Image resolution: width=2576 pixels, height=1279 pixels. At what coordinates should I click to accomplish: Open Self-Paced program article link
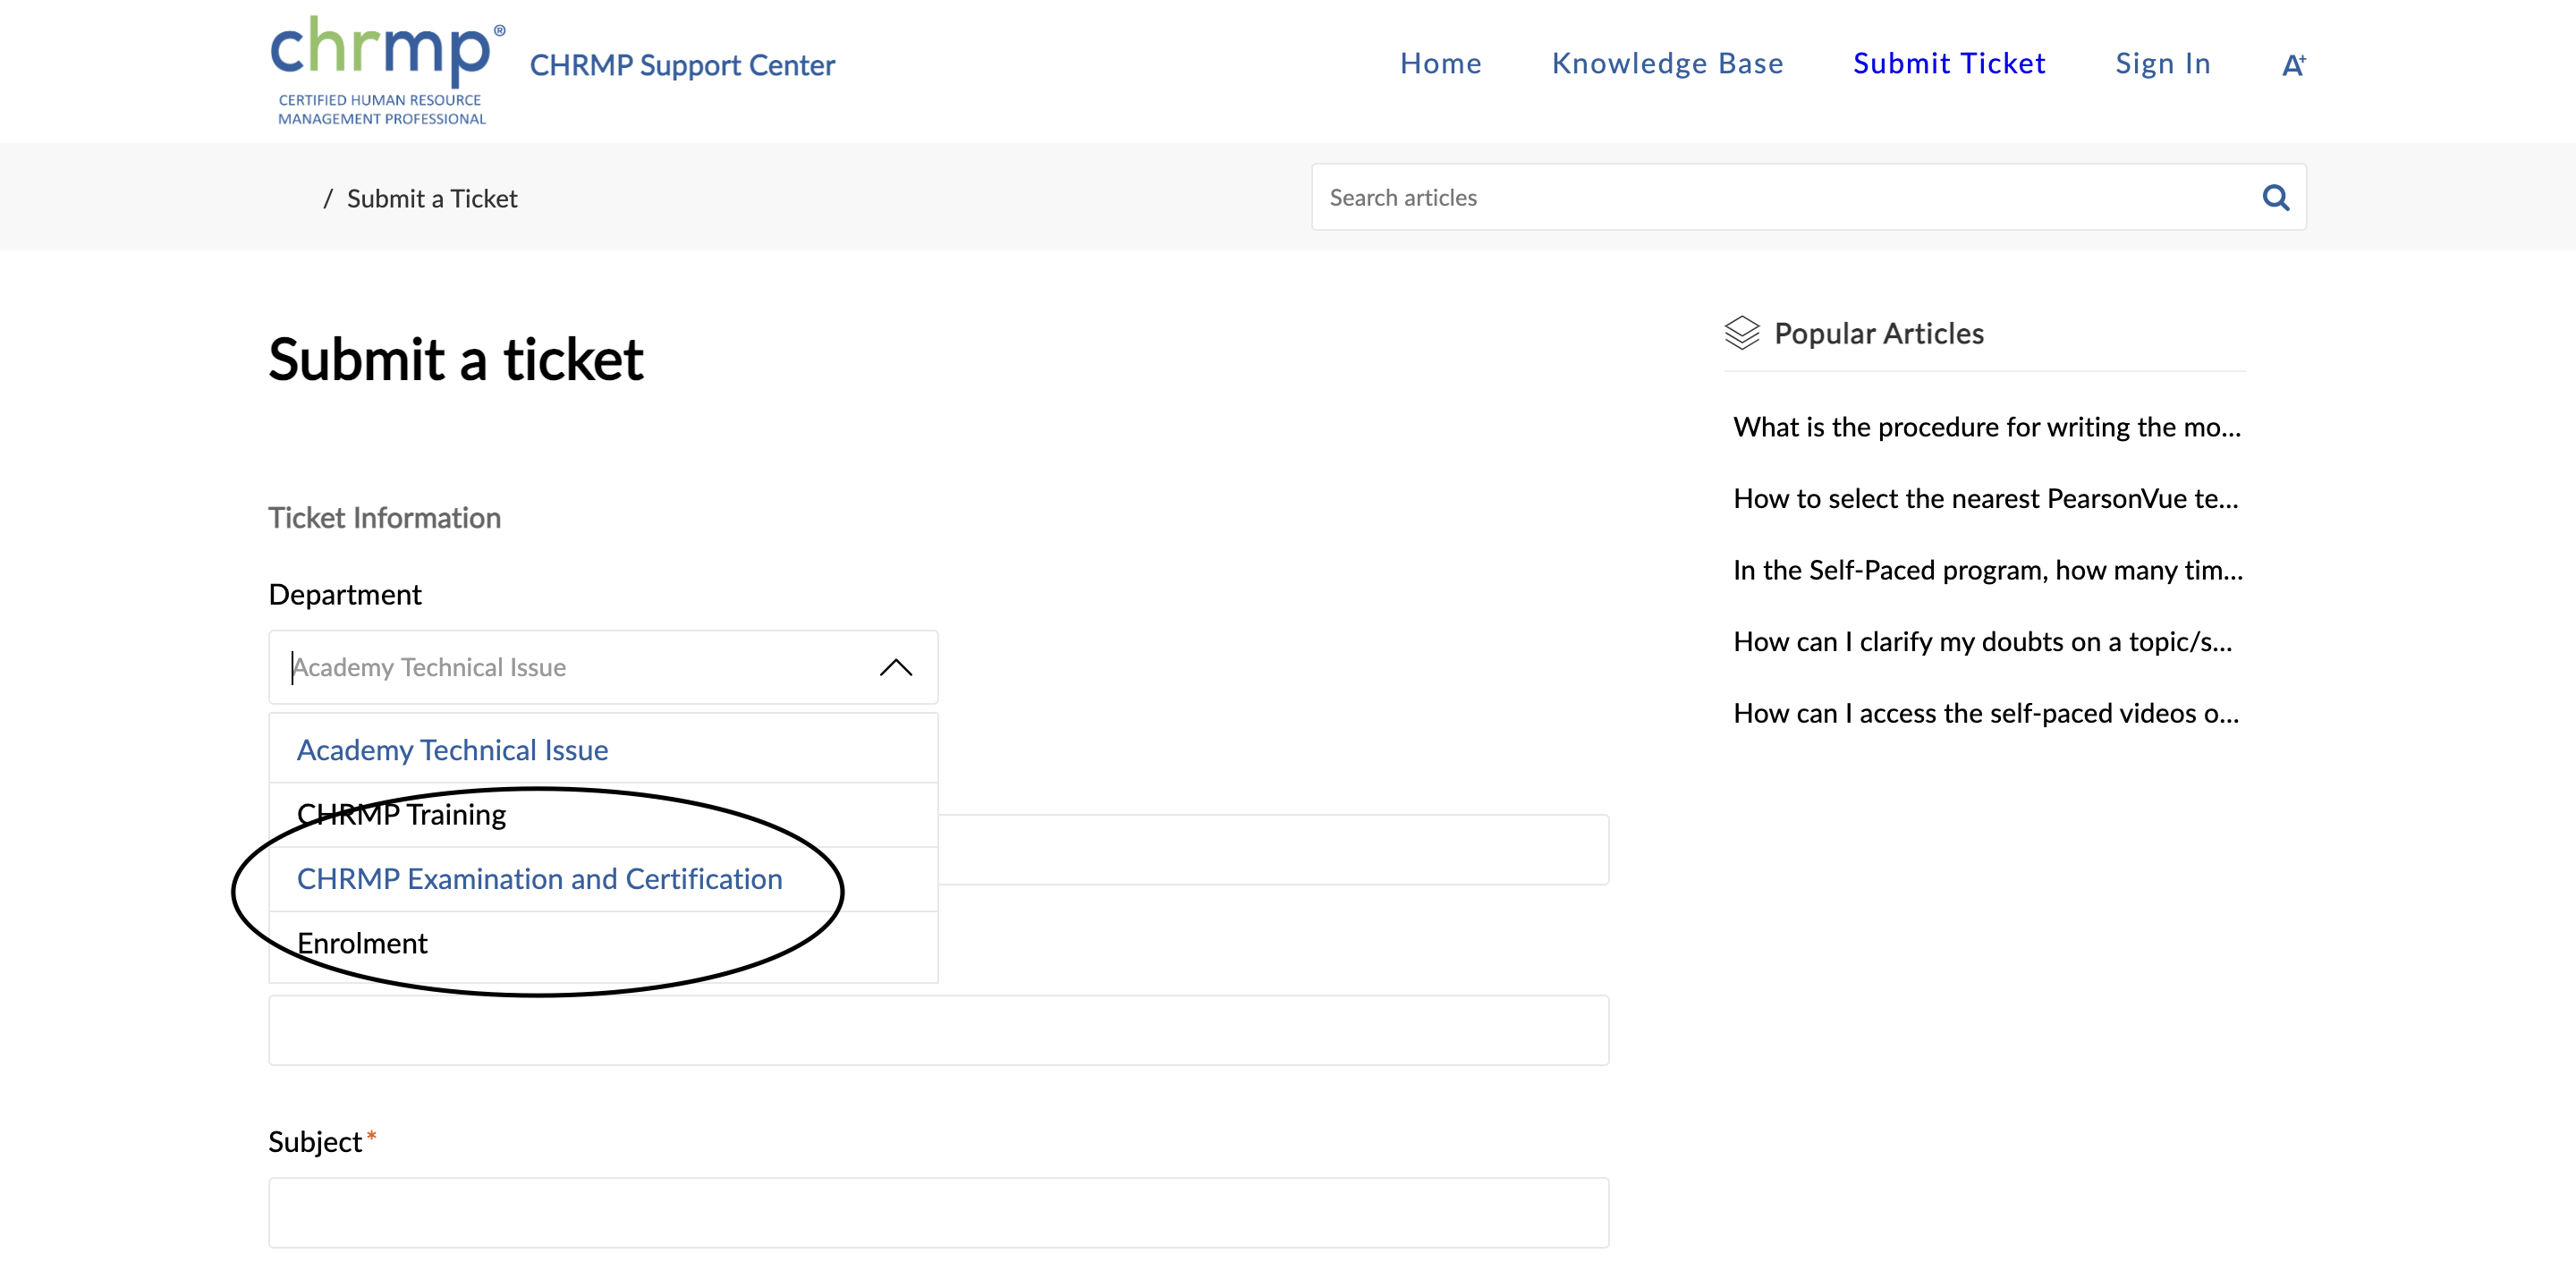(x=1987, y=570)
